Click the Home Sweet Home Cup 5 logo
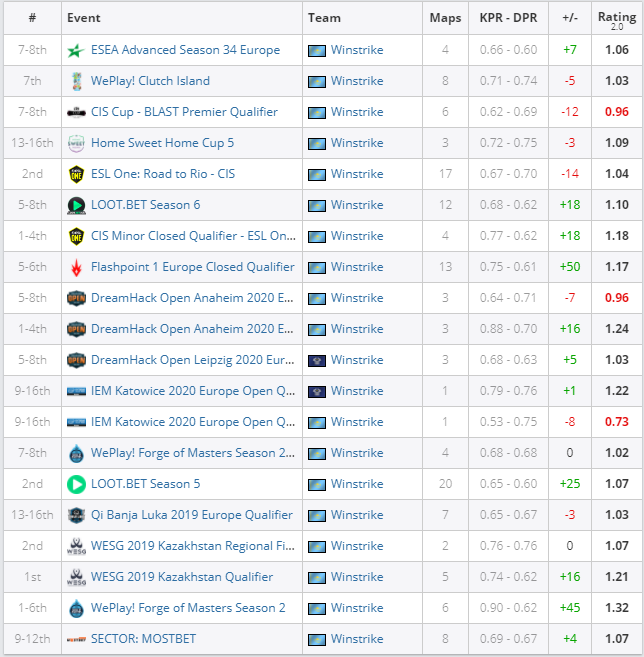 click(76, 143)
